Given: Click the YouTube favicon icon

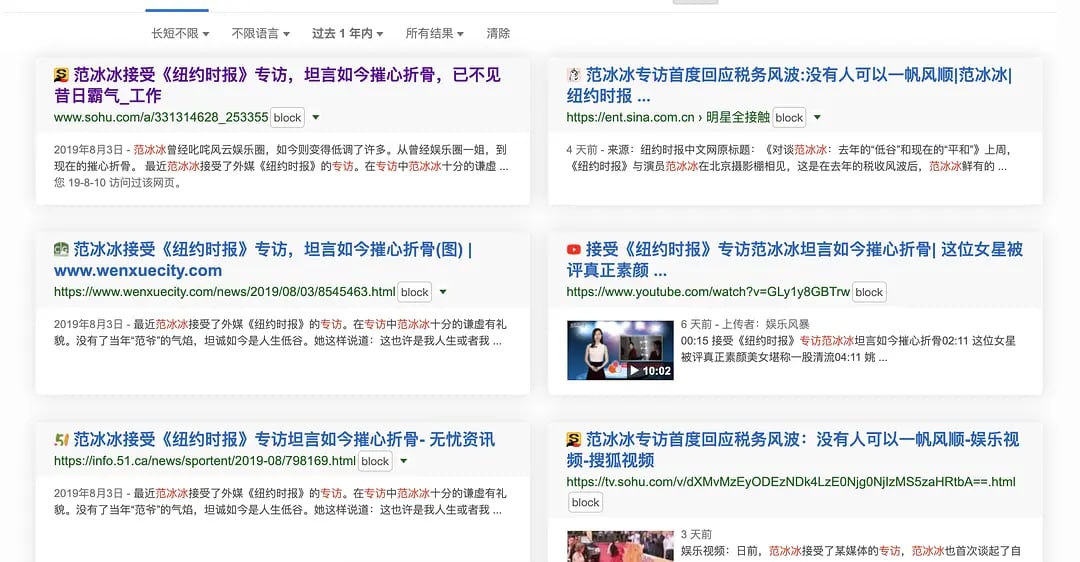Looking at the screenshot, I should (x=574, y=249).
